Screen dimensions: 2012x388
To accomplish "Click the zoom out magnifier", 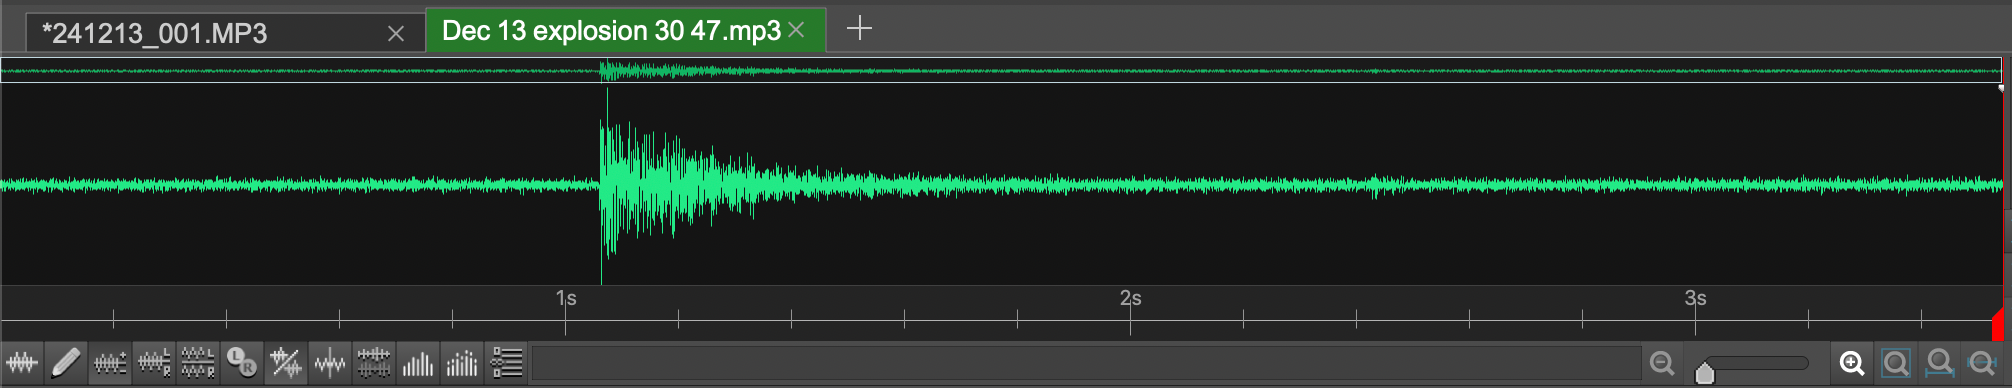I will (1662, 363).
